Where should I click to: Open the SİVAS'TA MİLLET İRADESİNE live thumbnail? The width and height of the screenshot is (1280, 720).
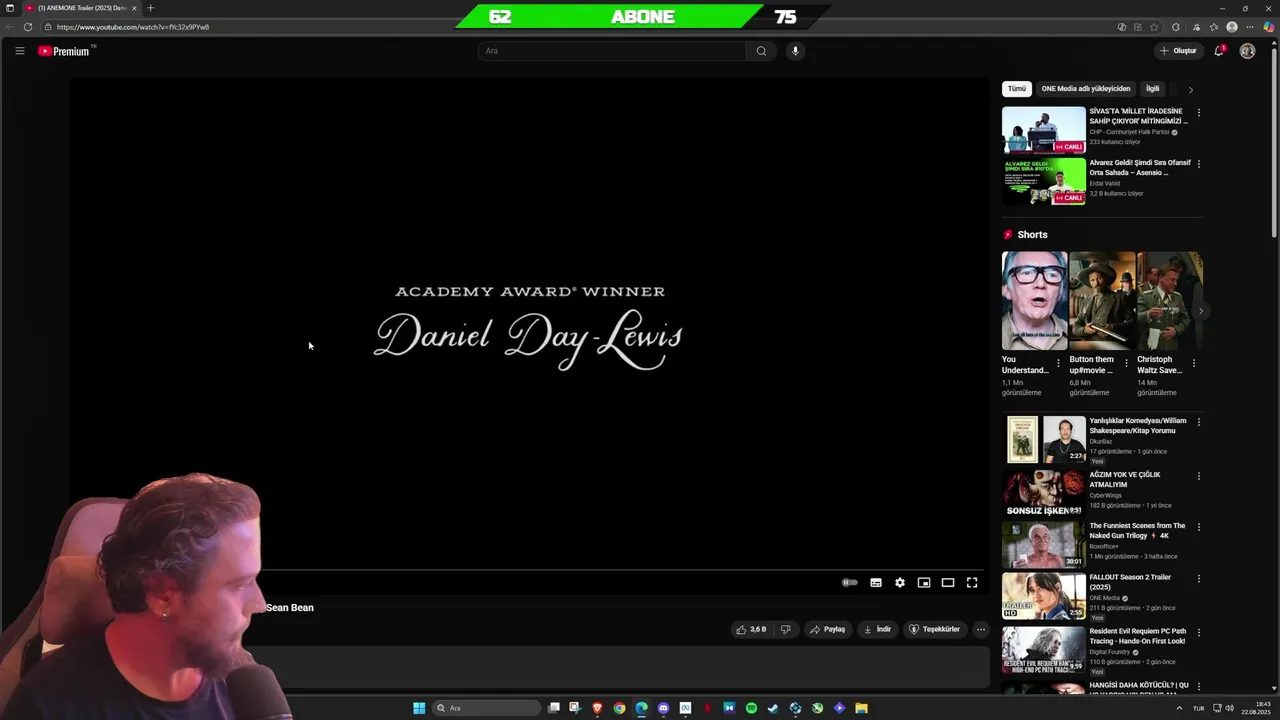1044,130
